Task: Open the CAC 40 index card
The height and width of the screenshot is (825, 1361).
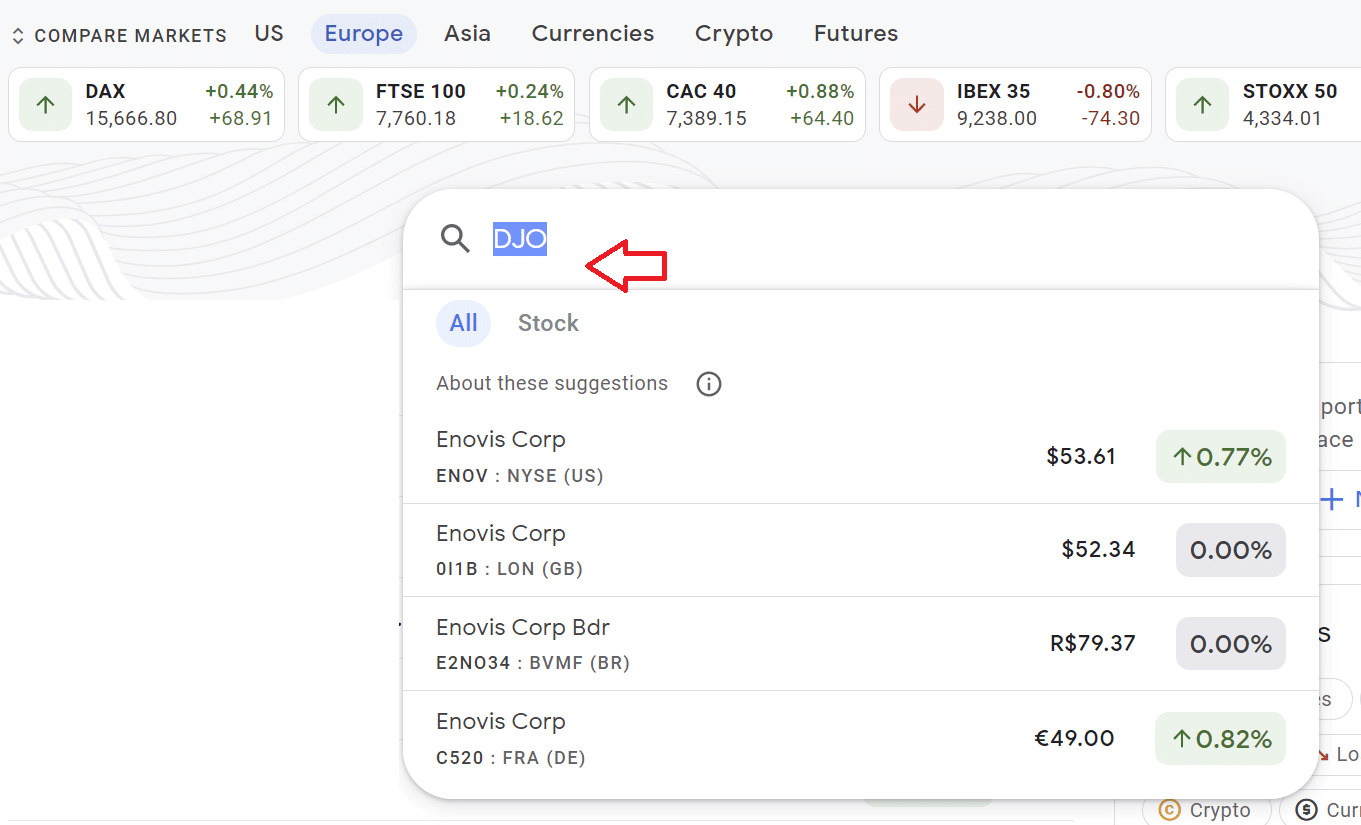Action: (727, 105)
